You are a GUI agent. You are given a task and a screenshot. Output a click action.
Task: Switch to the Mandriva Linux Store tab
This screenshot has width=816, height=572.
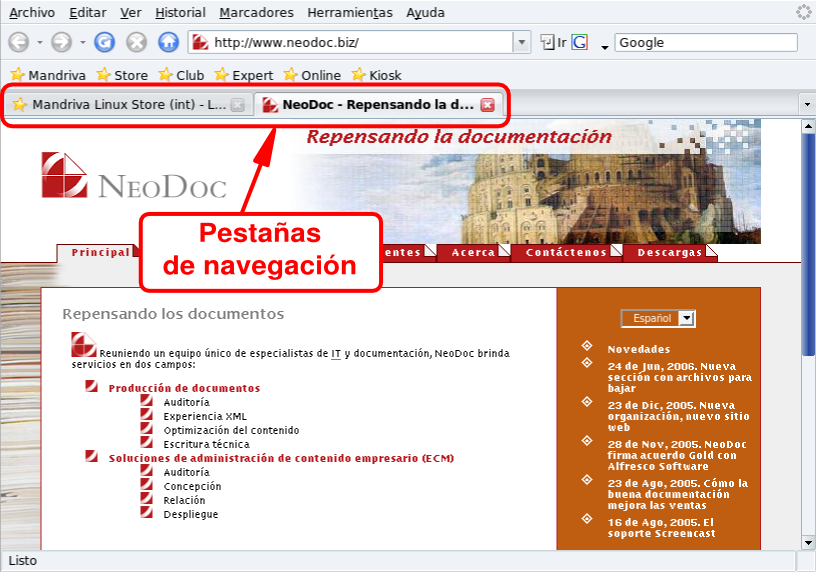click(x=128, y=105)
